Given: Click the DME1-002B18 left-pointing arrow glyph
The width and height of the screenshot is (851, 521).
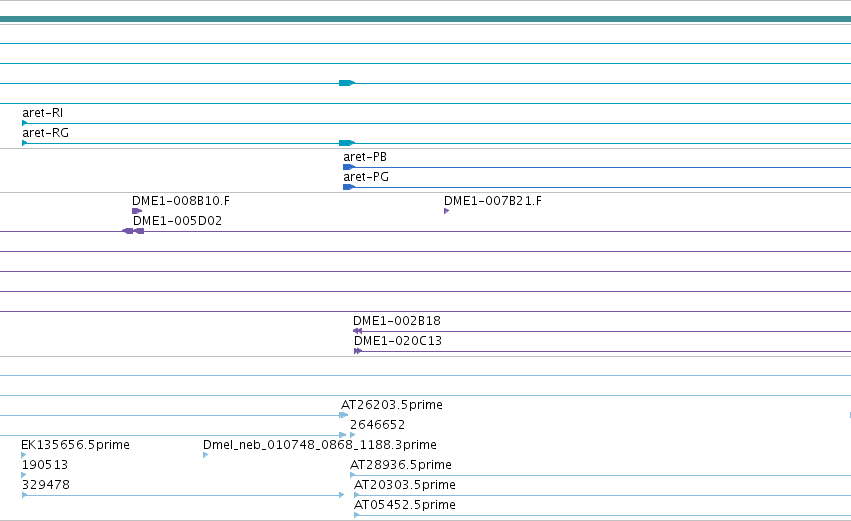Looking at the screenshot, I should pyautogui.click(x=357, y=331).
